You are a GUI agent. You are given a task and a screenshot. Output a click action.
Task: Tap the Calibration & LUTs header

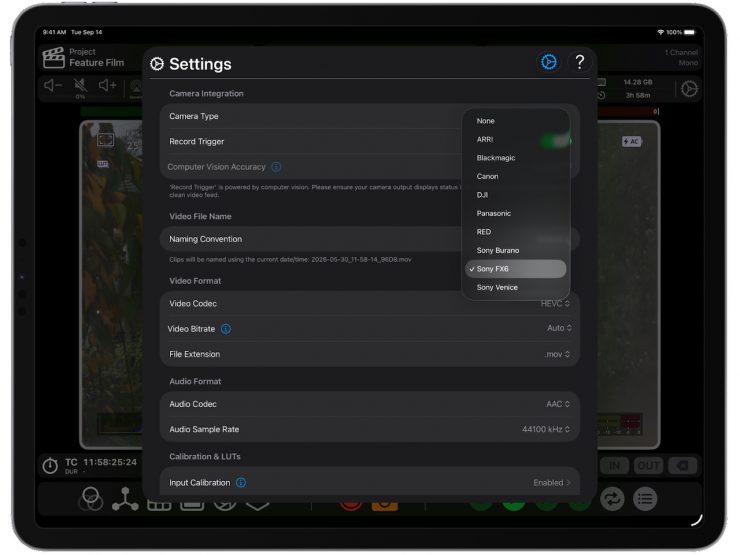(x=205, y=456)
